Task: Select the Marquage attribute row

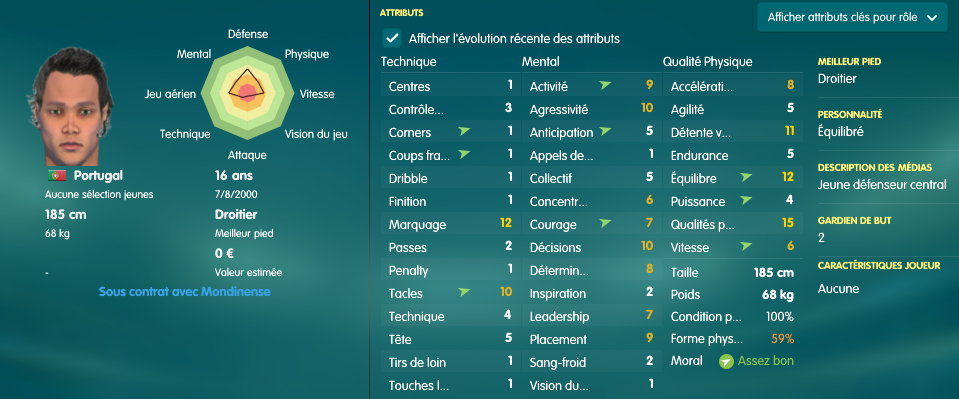Action: click(450, 224)
